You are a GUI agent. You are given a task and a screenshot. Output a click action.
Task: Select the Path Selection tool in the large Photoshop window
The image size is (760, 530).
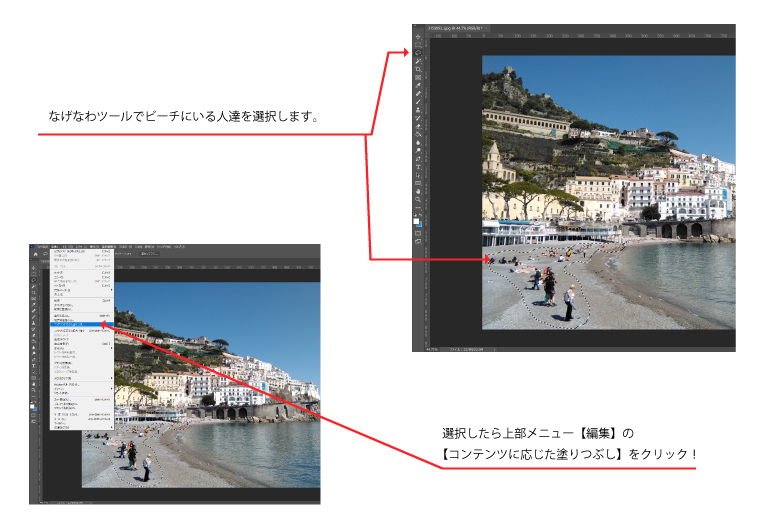pyautogui.click(x=418, y=175)
